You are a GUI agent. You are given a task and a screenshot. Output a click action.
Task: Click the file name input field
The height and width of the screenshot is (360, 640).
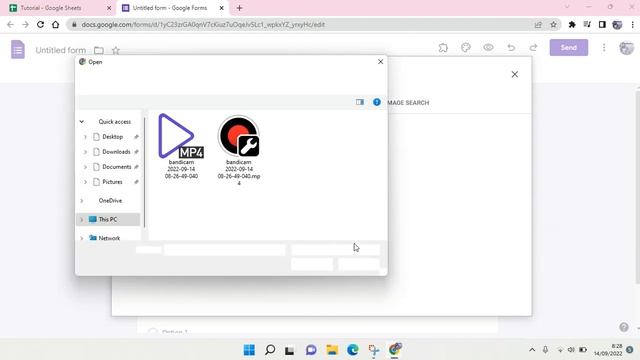point(224,249)
